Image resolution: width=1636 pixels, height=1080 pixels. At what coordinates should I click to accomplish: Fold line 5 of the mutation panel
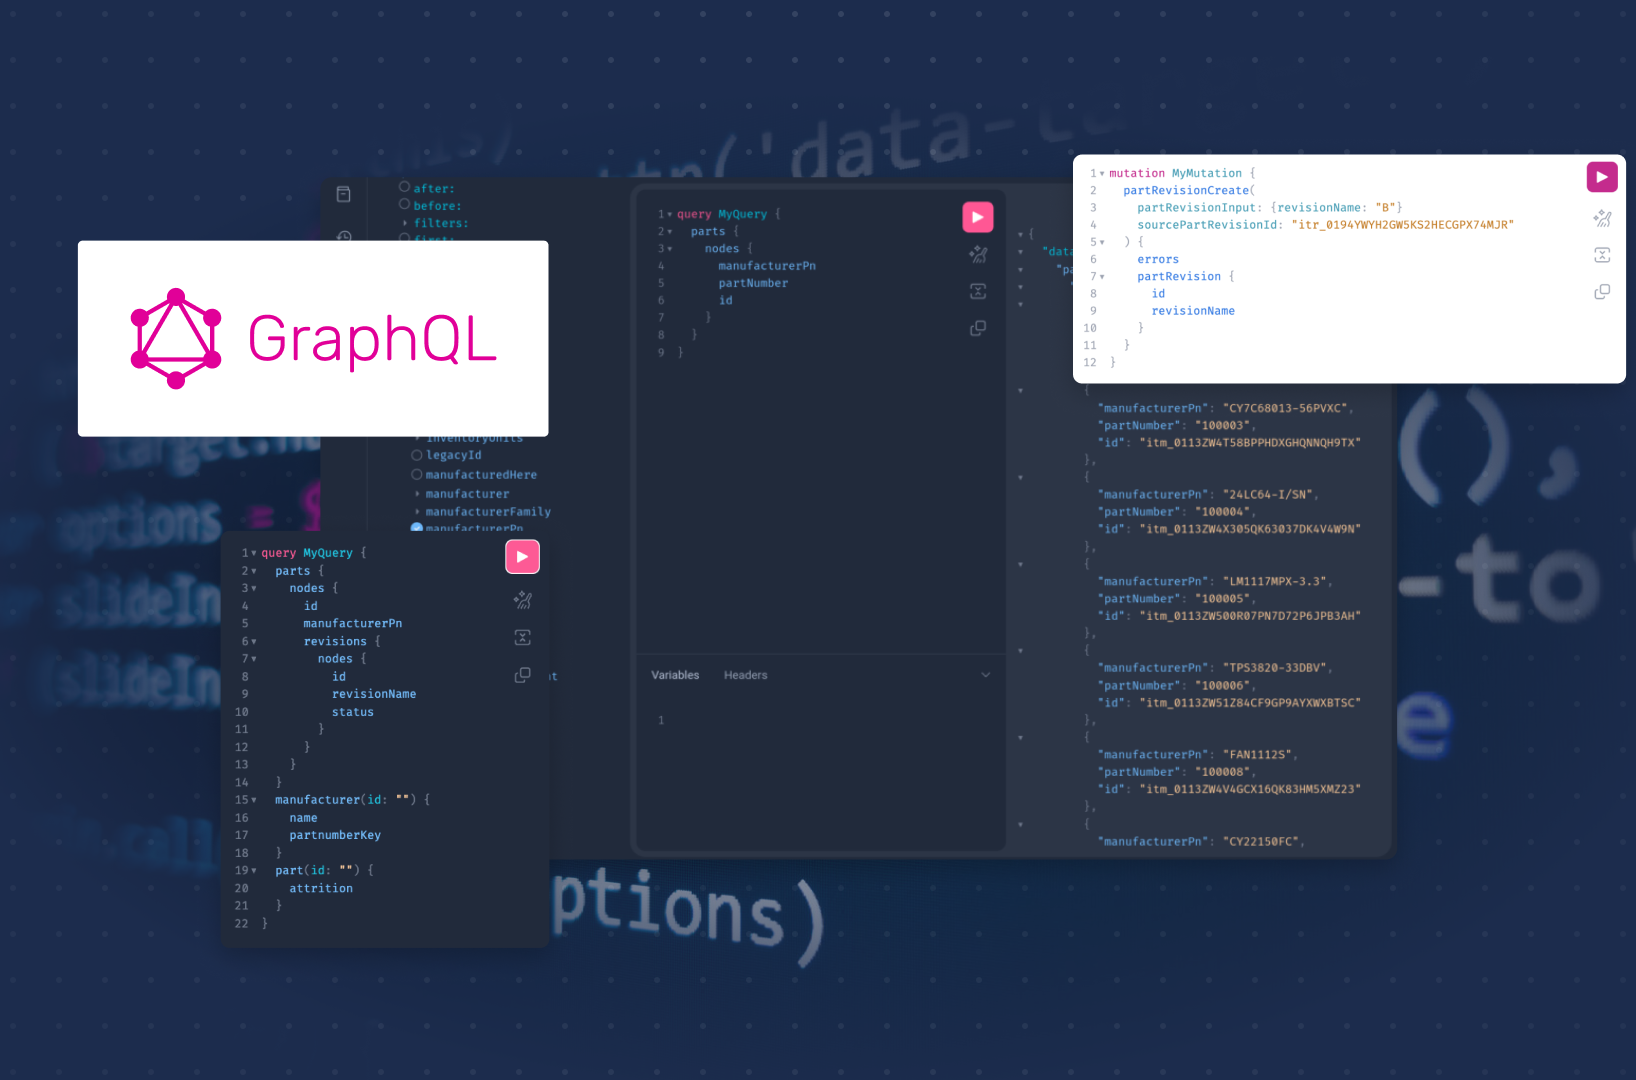click(1102, 242)
